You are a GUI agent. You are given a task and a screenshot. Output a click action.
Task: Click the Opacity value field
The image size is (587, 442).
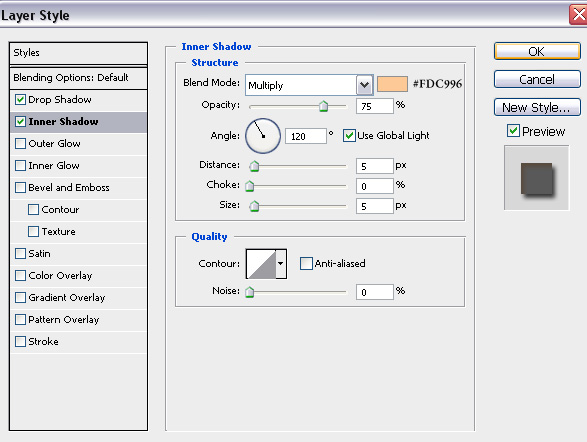click(375, 106)
